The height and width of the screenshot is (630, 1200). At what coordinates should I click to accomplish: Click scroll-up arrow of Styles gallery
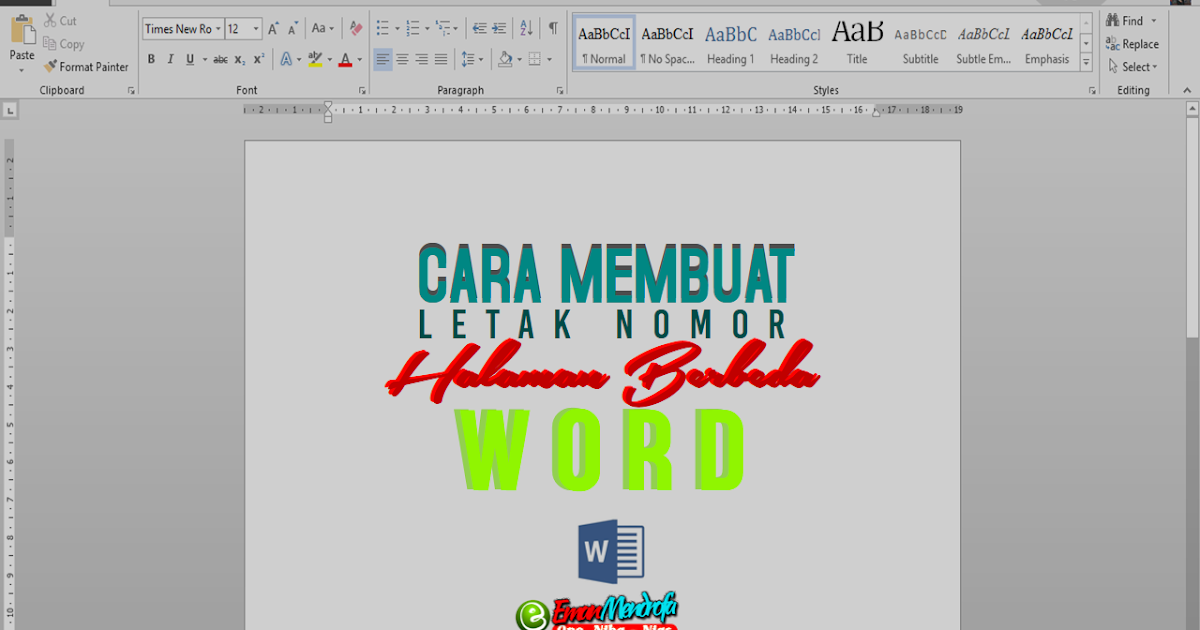pyautogui.click(x=1087, y=23)
